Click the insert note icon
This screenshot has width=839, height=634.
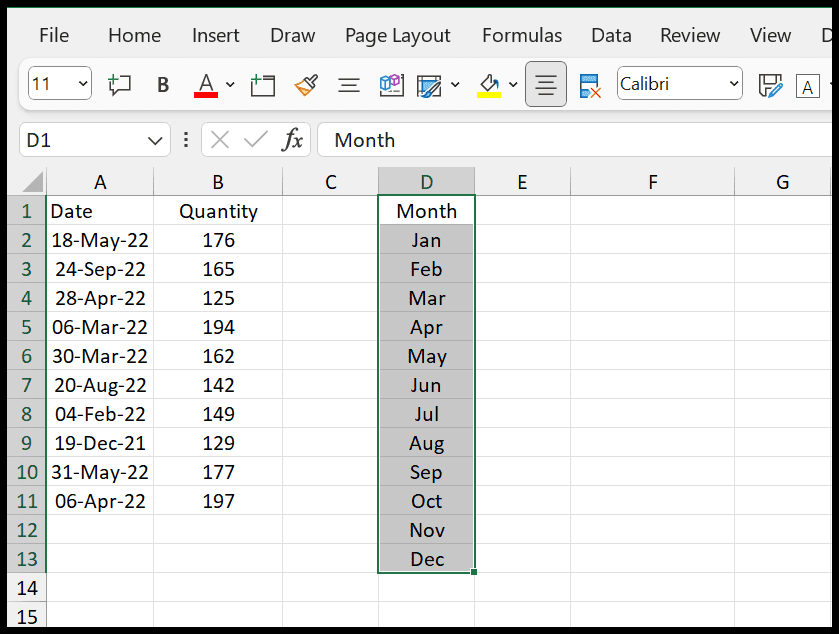coord(262,85)
